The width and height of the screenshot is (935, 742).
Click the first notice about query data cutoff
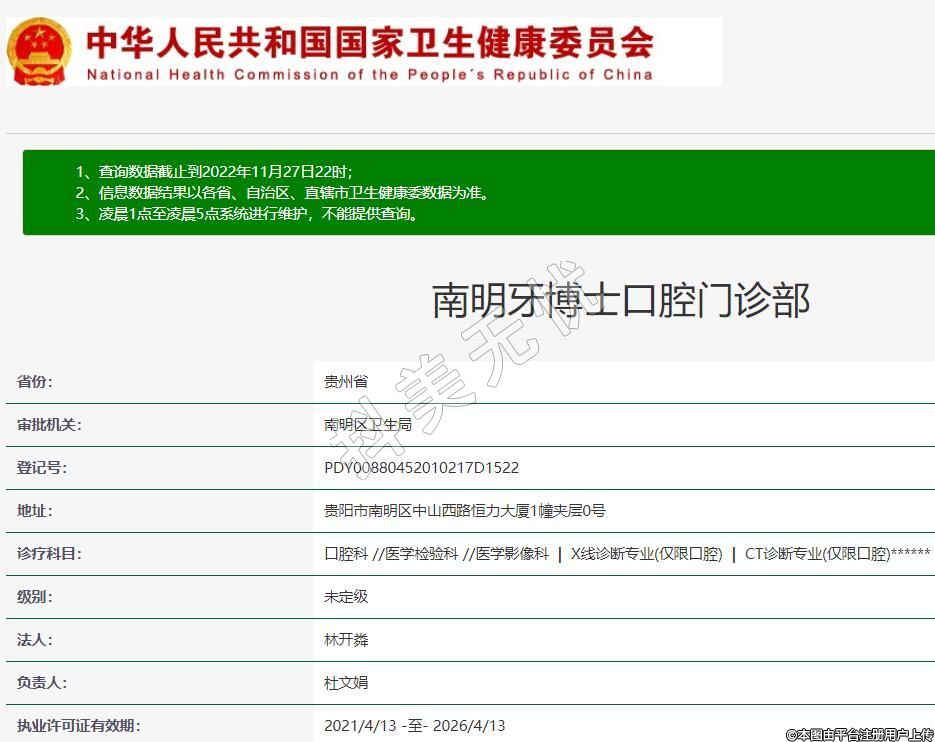(x=214, y=171)
